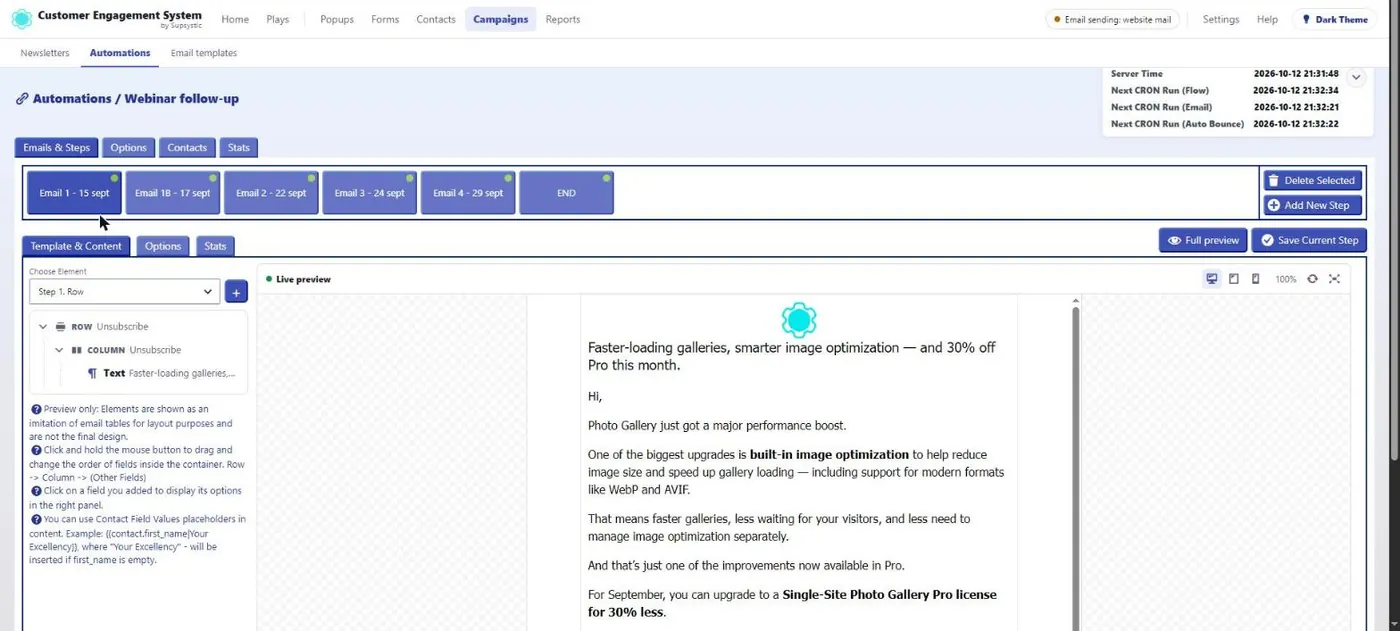
Task: Click the 100% zoom value in preview
Action: click(1285, 279)
